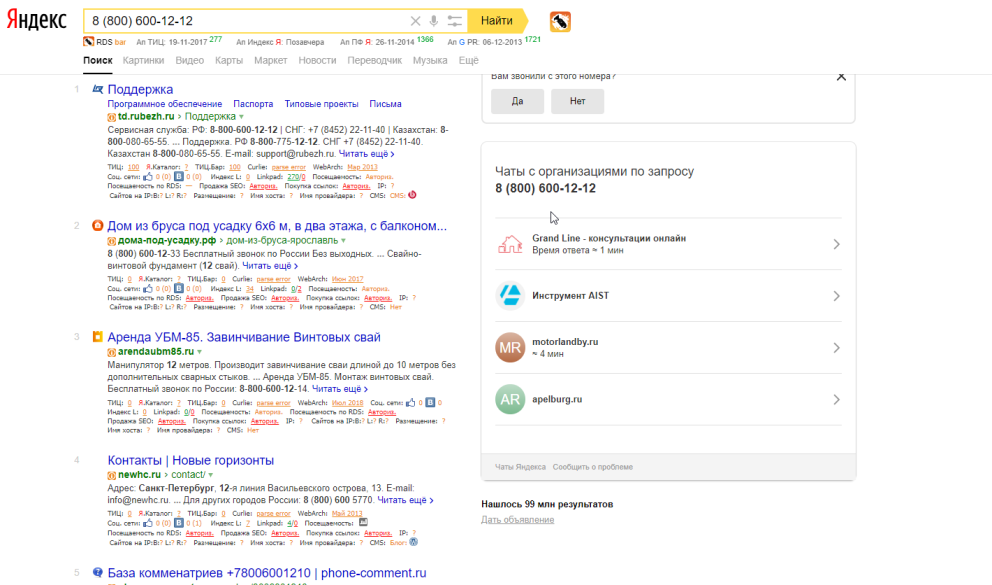Click the microphone voice search icon

click(433, 21)
